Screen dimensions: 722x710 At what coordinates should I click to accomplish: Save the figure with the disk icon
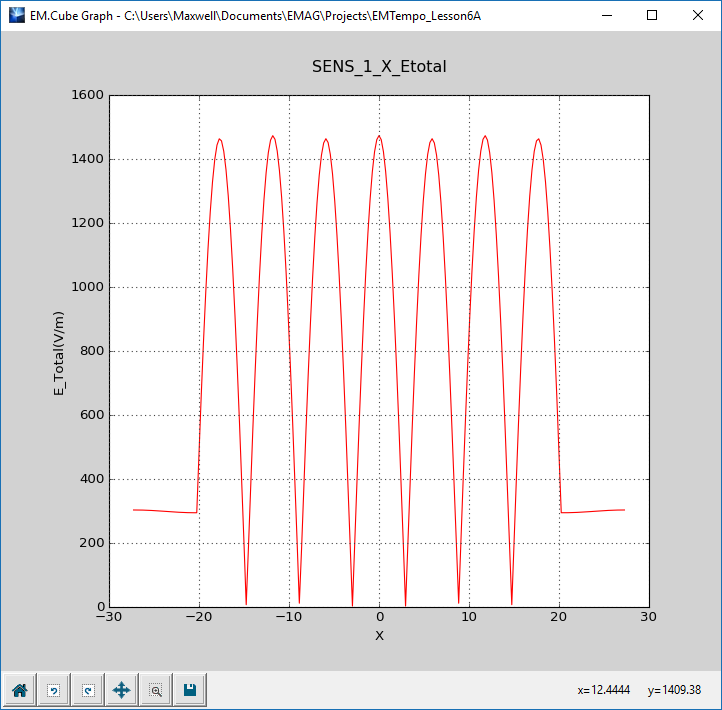189,689
